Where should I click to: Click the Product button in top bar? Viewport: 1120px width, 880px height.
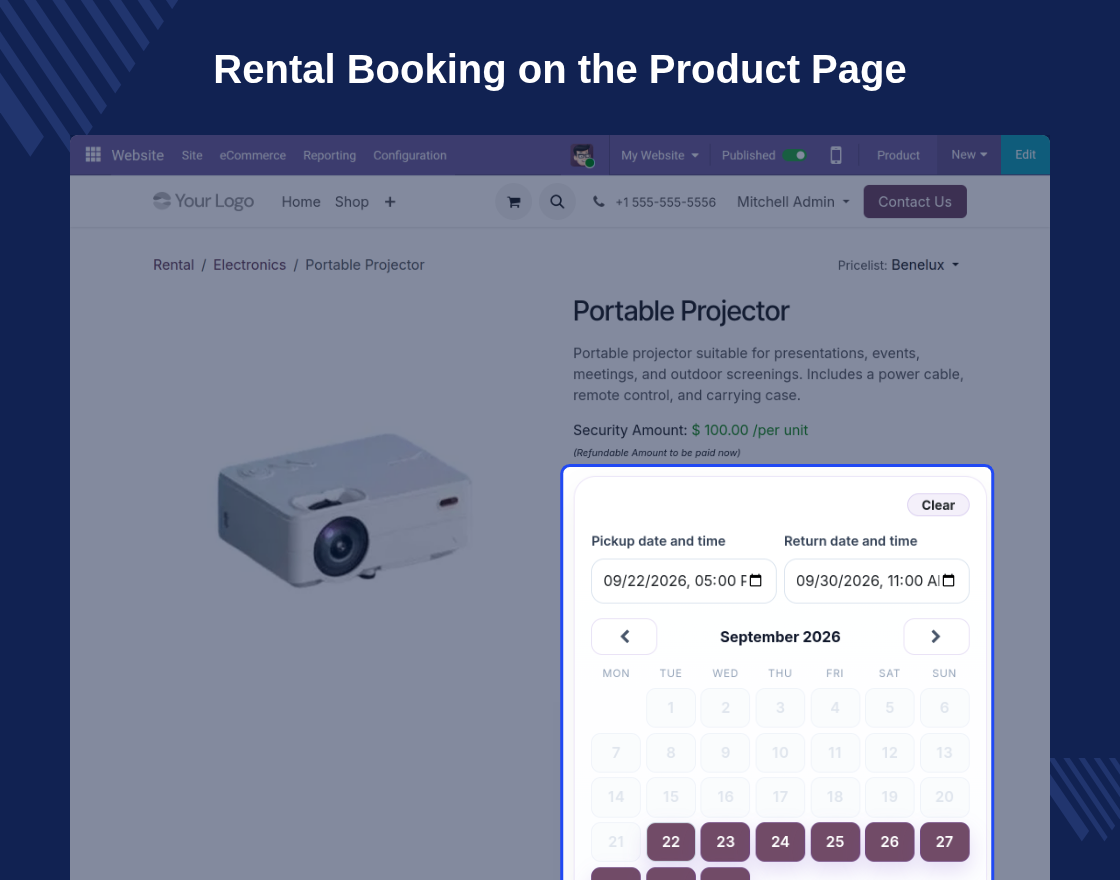(899, 155)
